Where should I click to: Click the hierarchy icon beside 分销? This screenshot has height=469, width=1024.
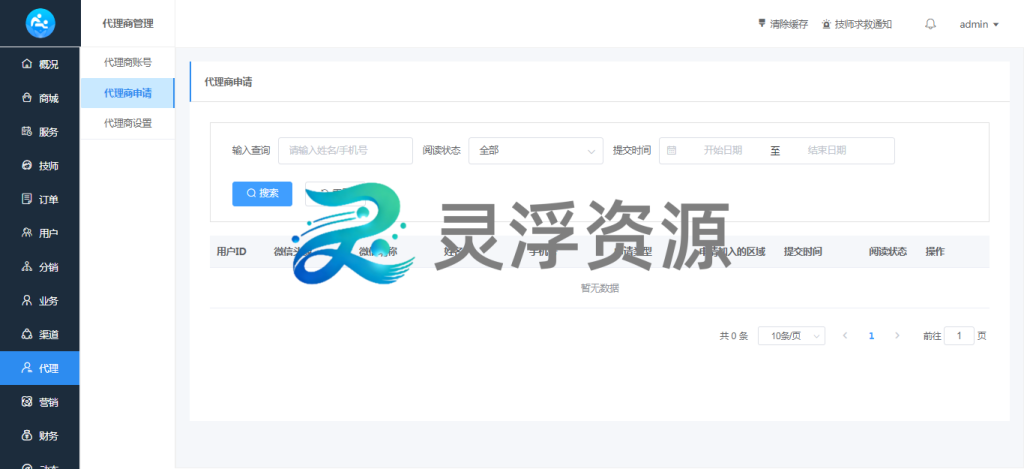coord(27,267)
